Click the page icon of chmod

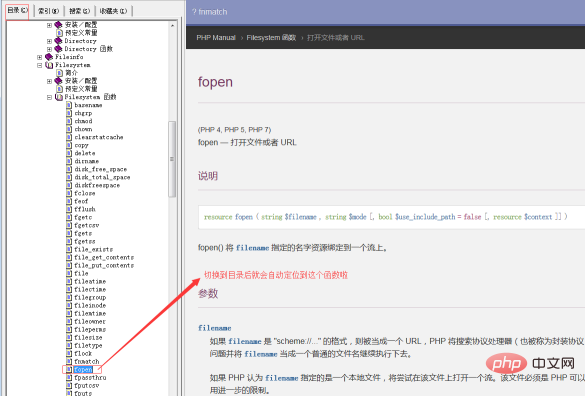[x=69, y=121]
